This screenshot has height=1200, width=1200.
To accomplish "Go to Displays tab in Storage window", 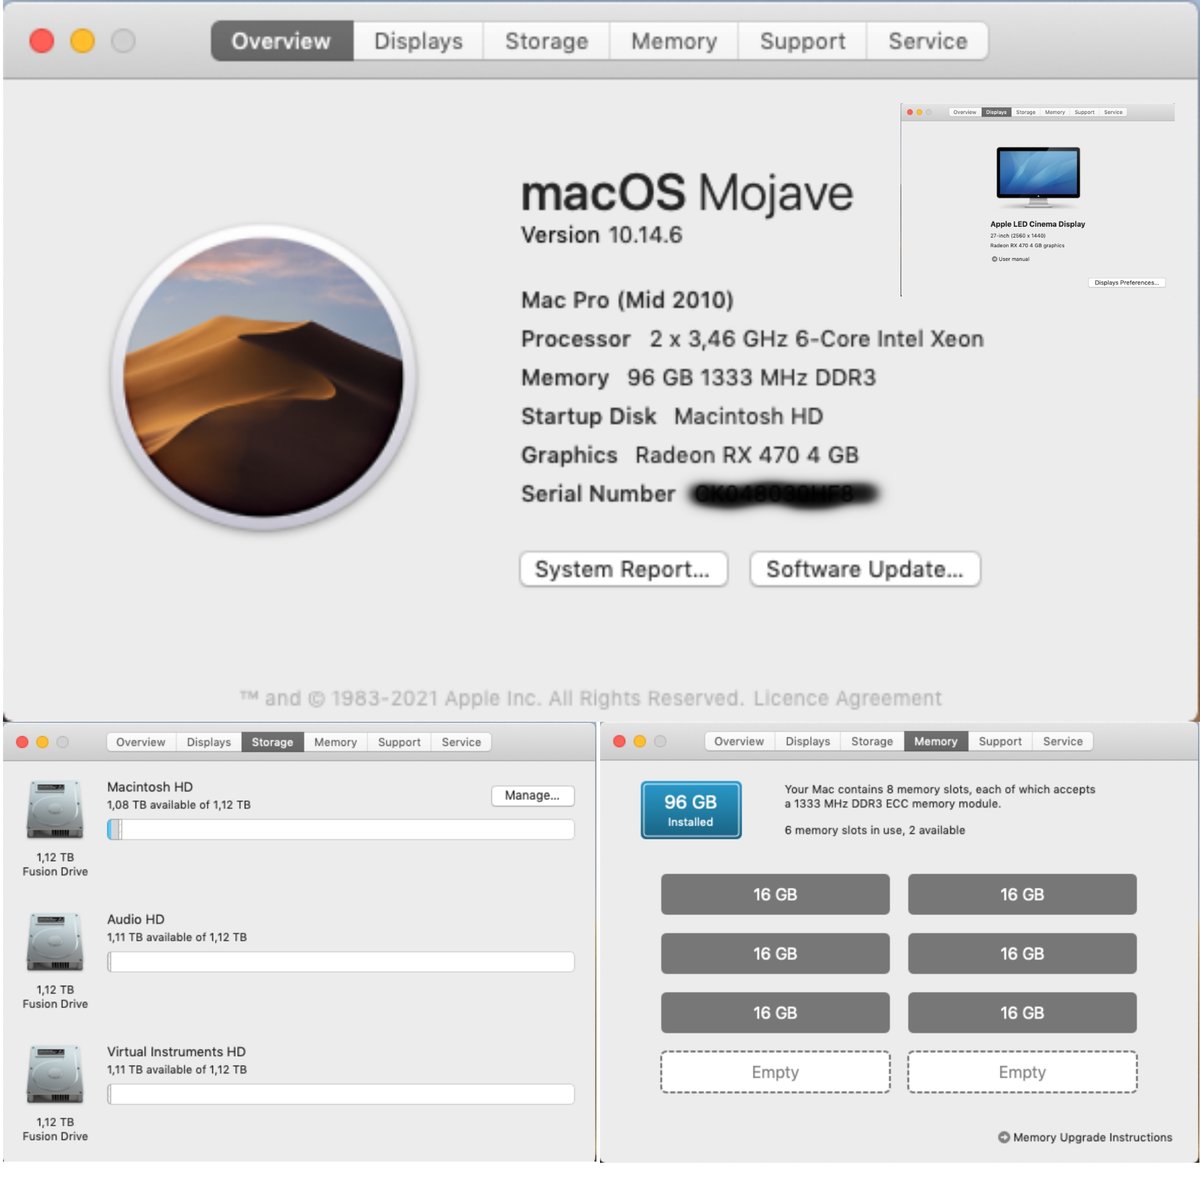I will (208, 742).
